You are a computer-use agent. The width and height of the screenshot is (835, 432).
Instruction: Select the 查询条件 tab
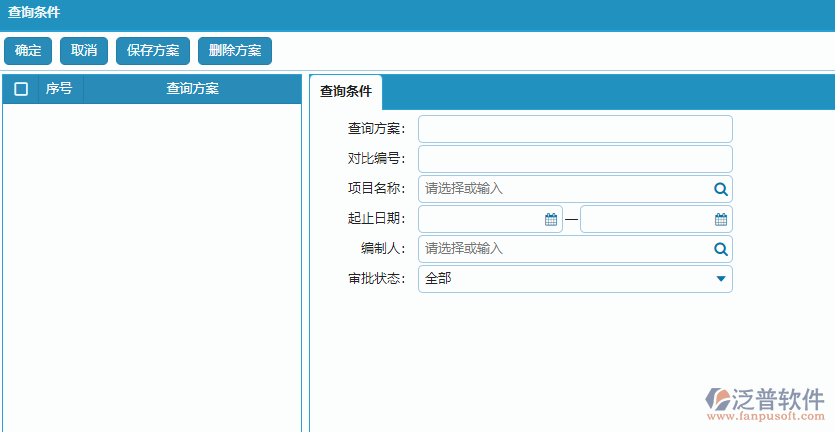coord(346,92)
